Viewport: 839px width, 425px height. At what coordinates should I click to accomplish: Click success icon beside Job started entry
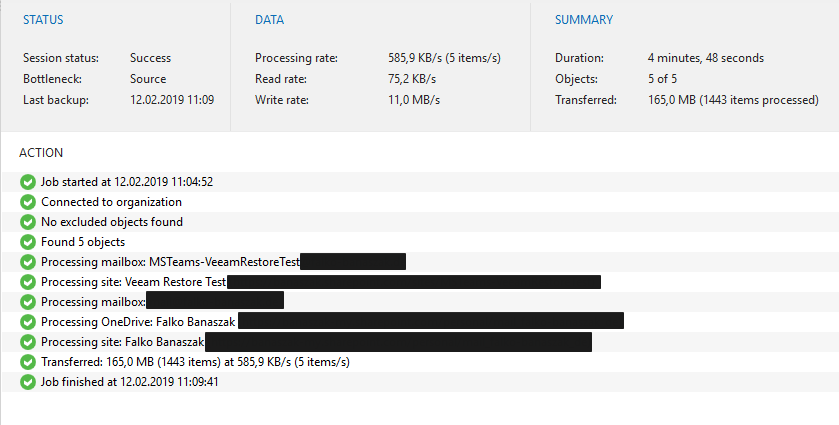[28, 182]
